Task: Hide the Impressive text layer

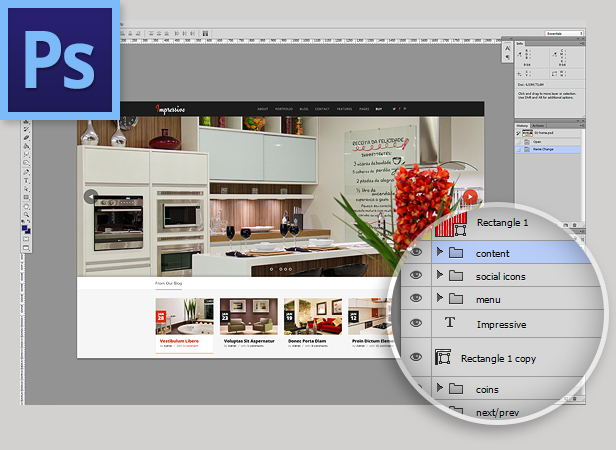Action: [416, 323]
